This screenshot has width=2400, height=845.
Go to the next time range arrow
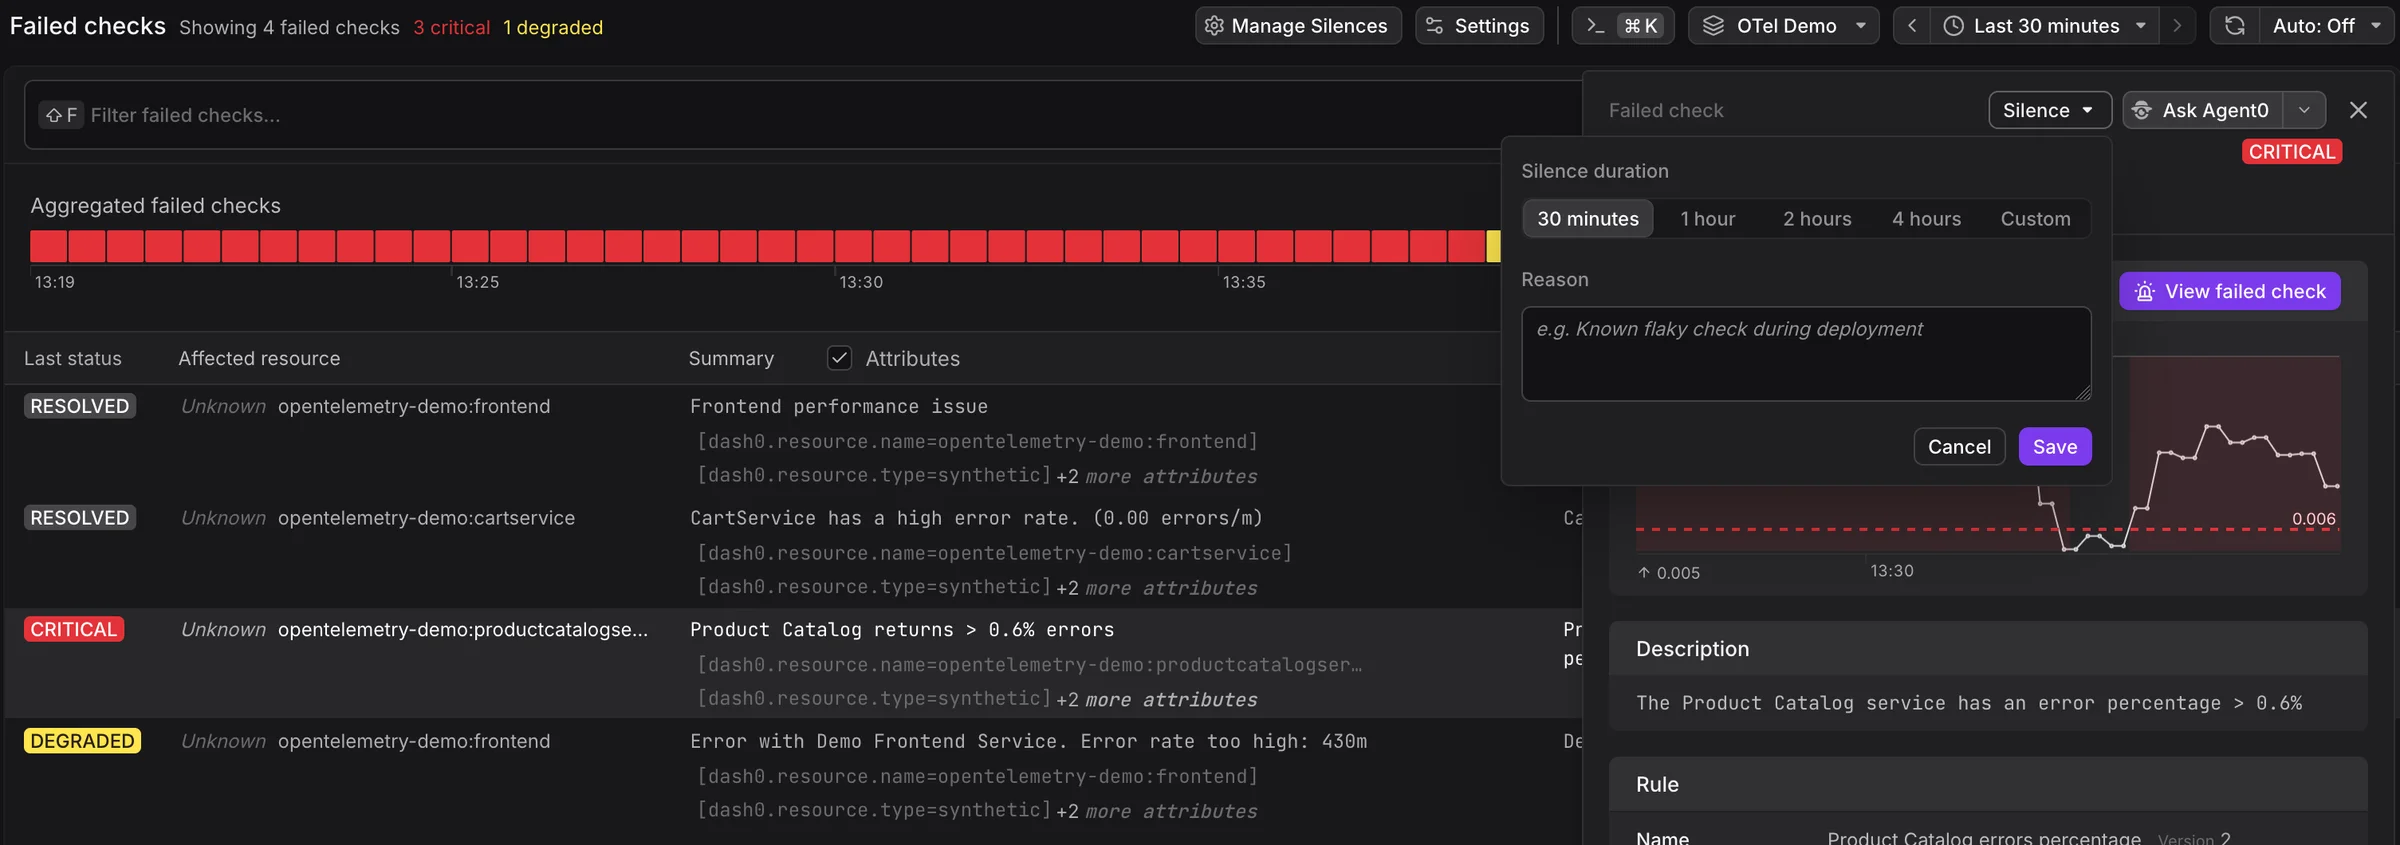pos(2177,26)
